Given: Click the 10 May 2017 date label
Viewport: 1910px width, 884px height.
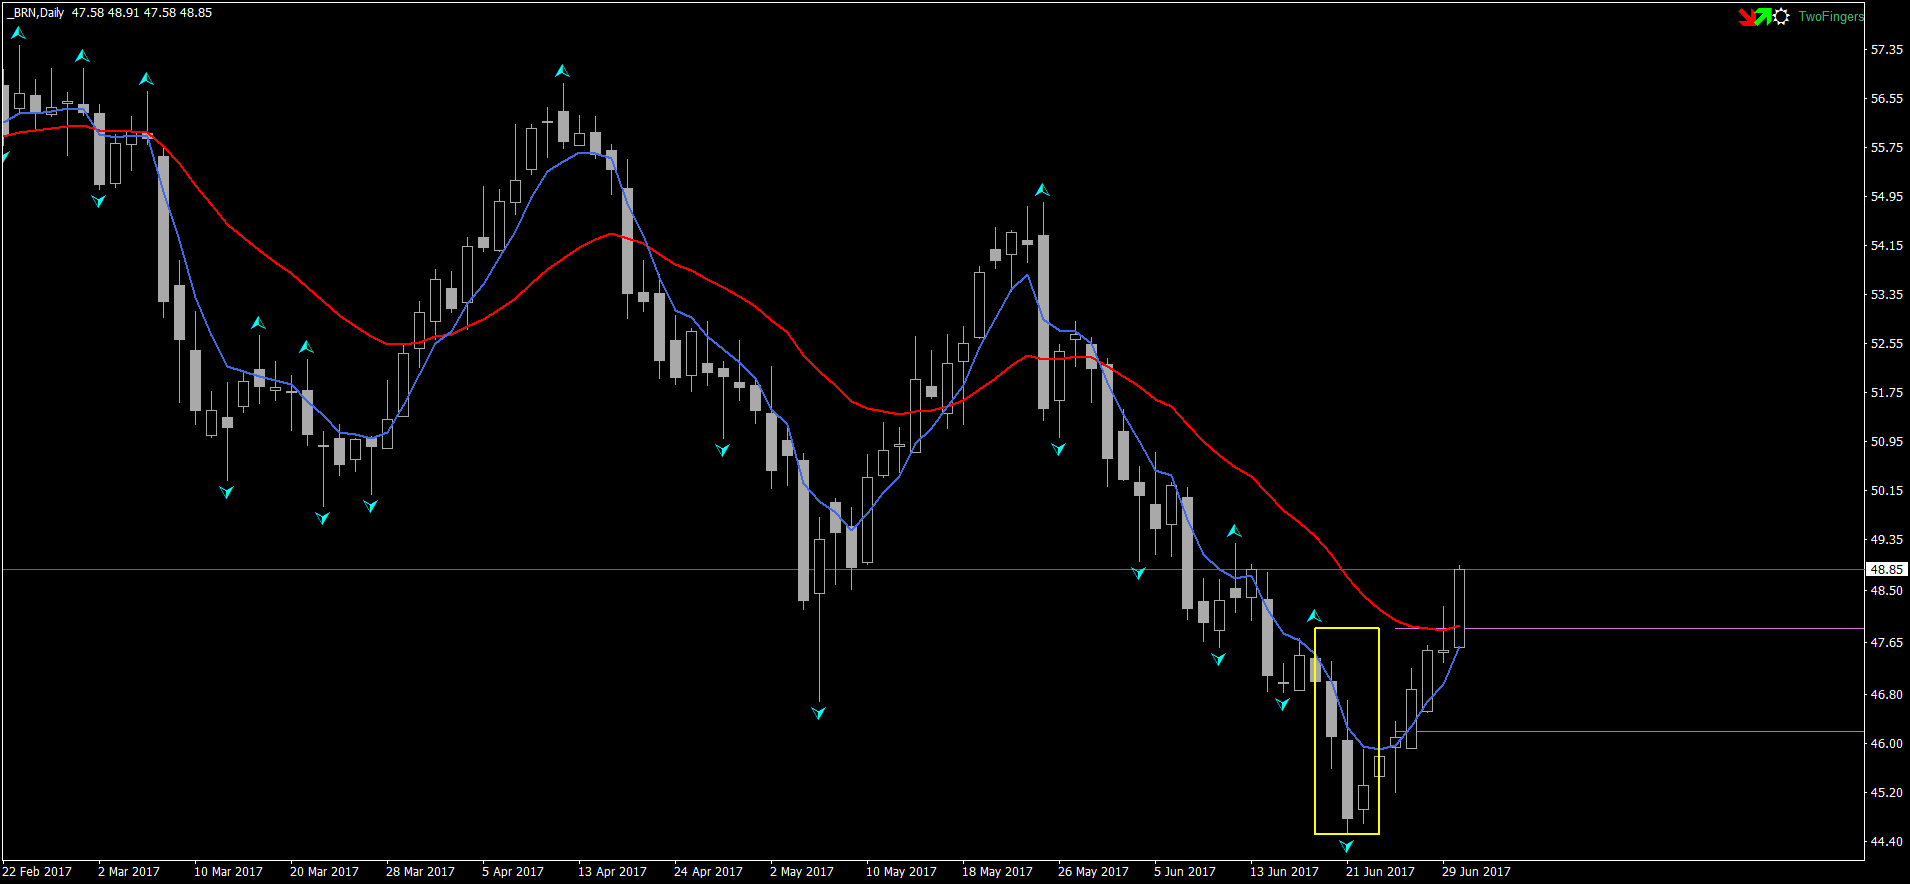Looking at the screenshot, I should pos(901,871).
